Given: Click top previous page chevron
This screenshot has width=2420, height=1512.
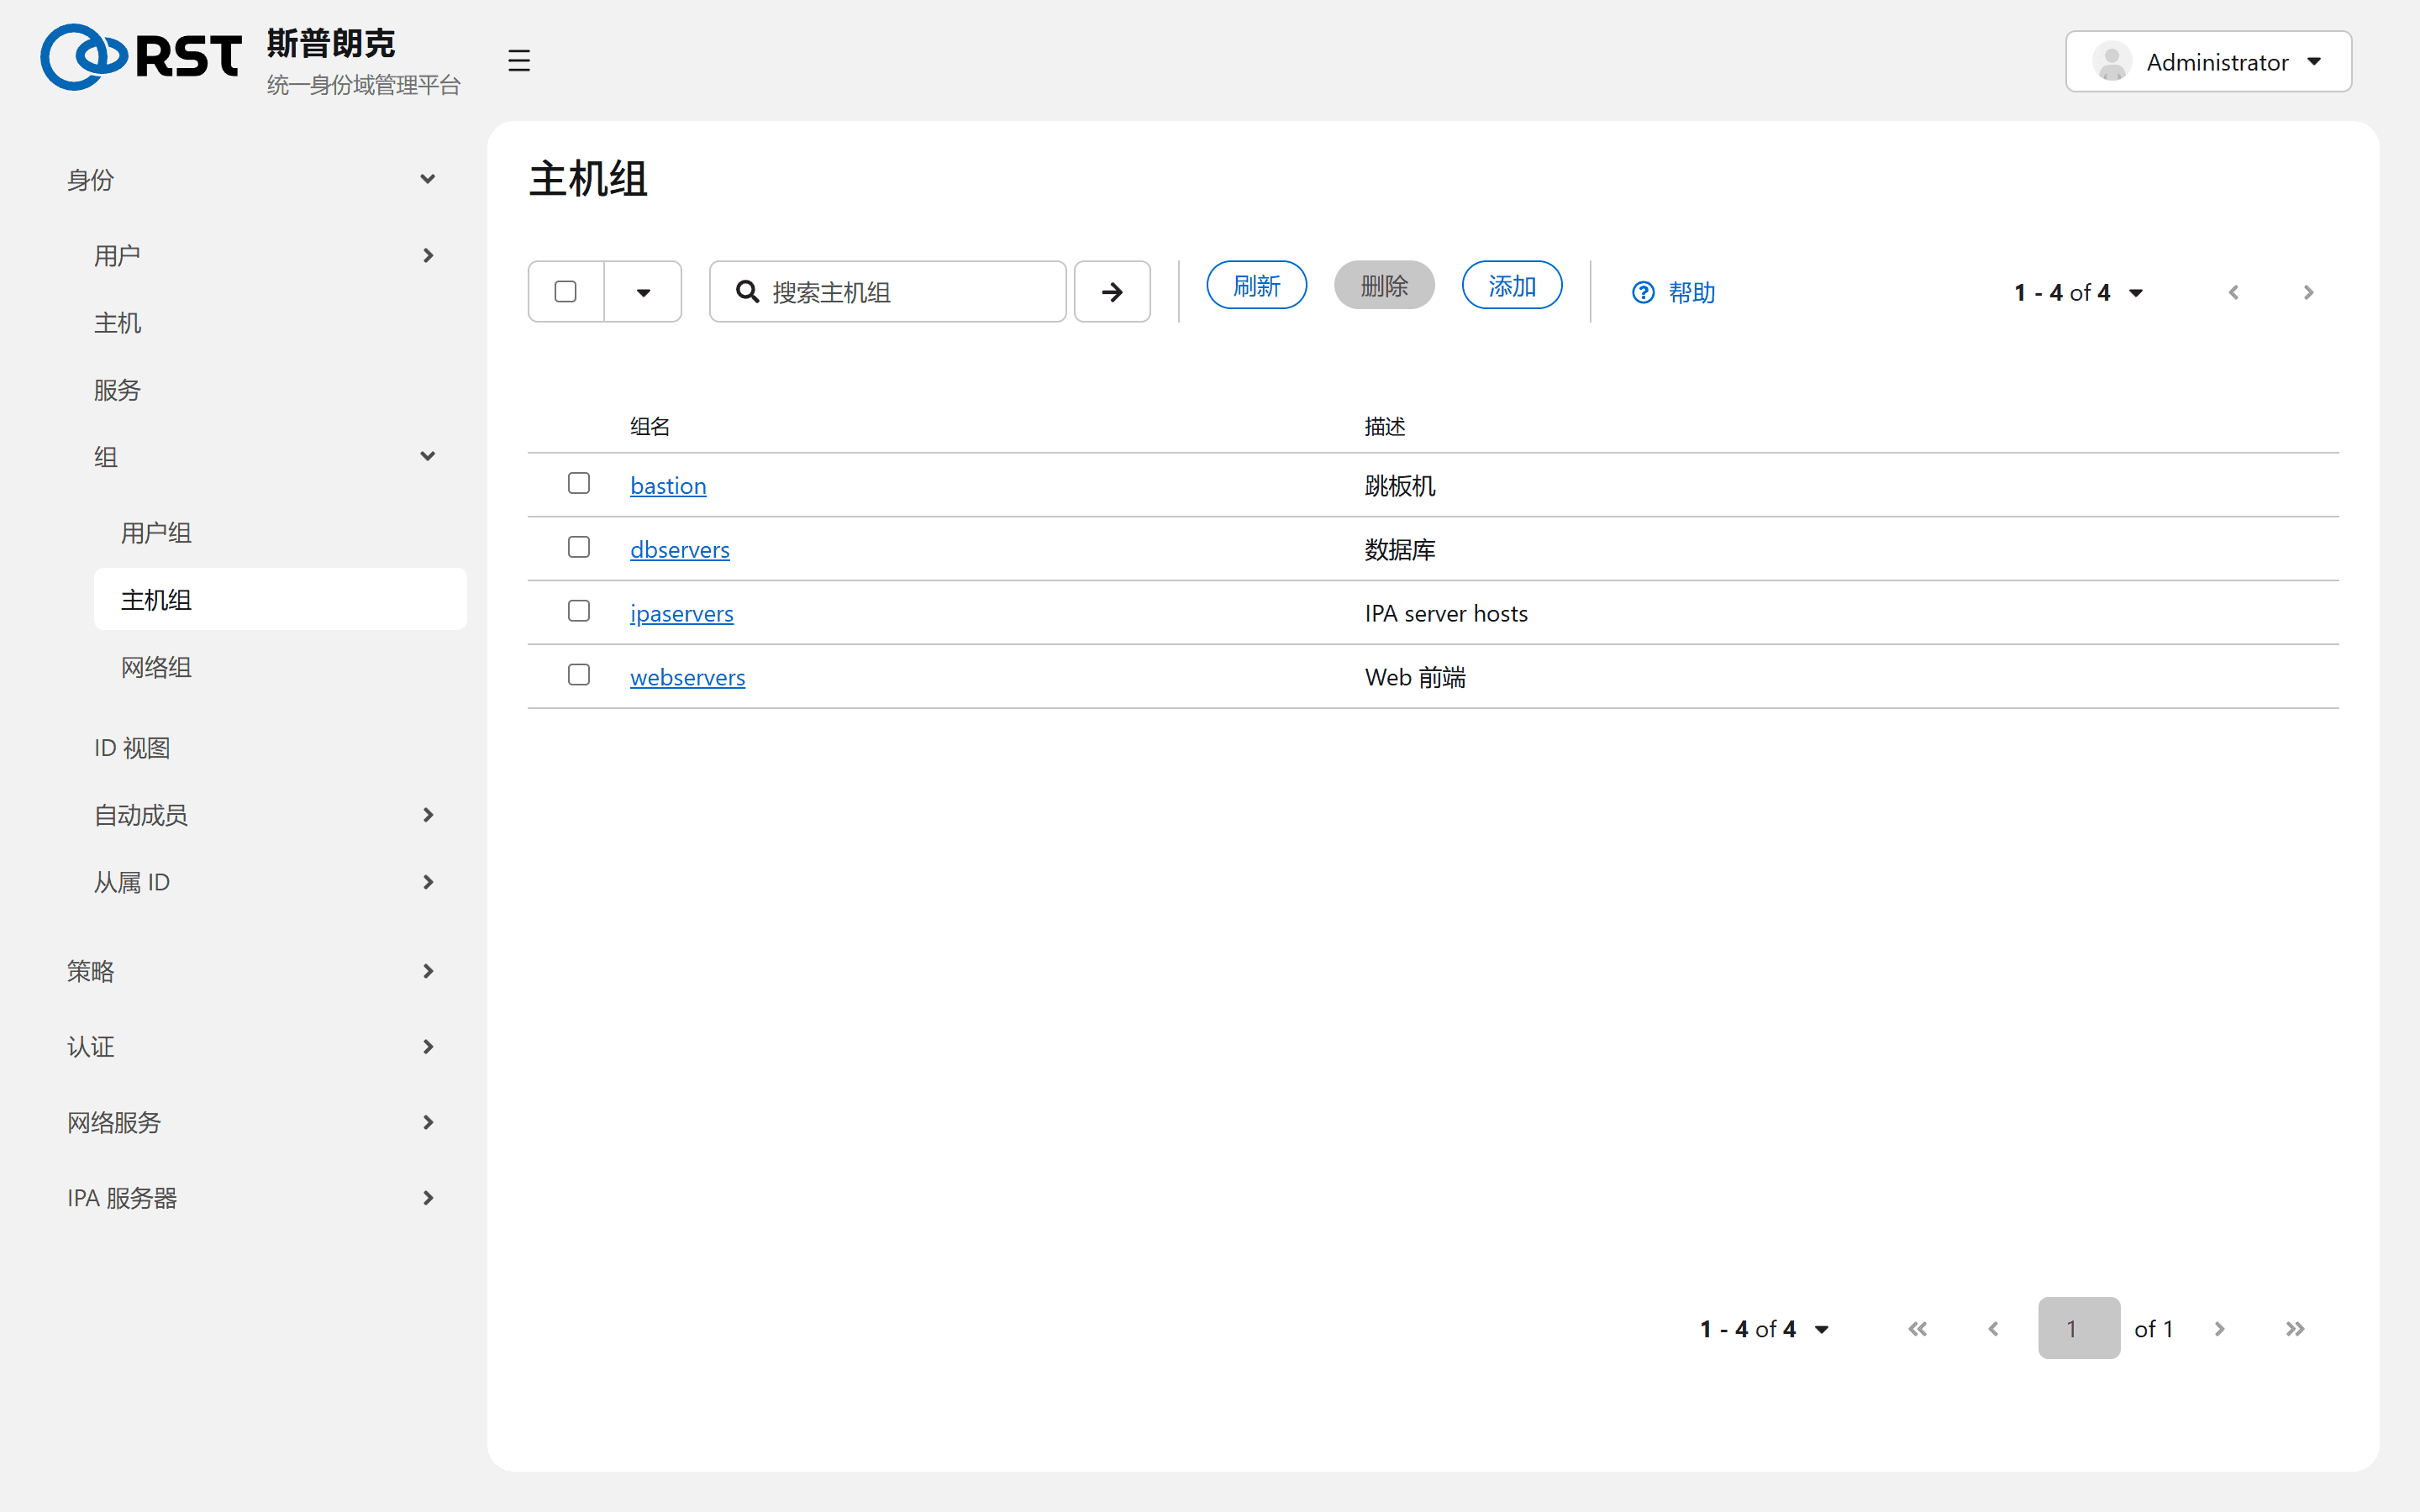Looking at the screenshot, I should click(2233, 292).
